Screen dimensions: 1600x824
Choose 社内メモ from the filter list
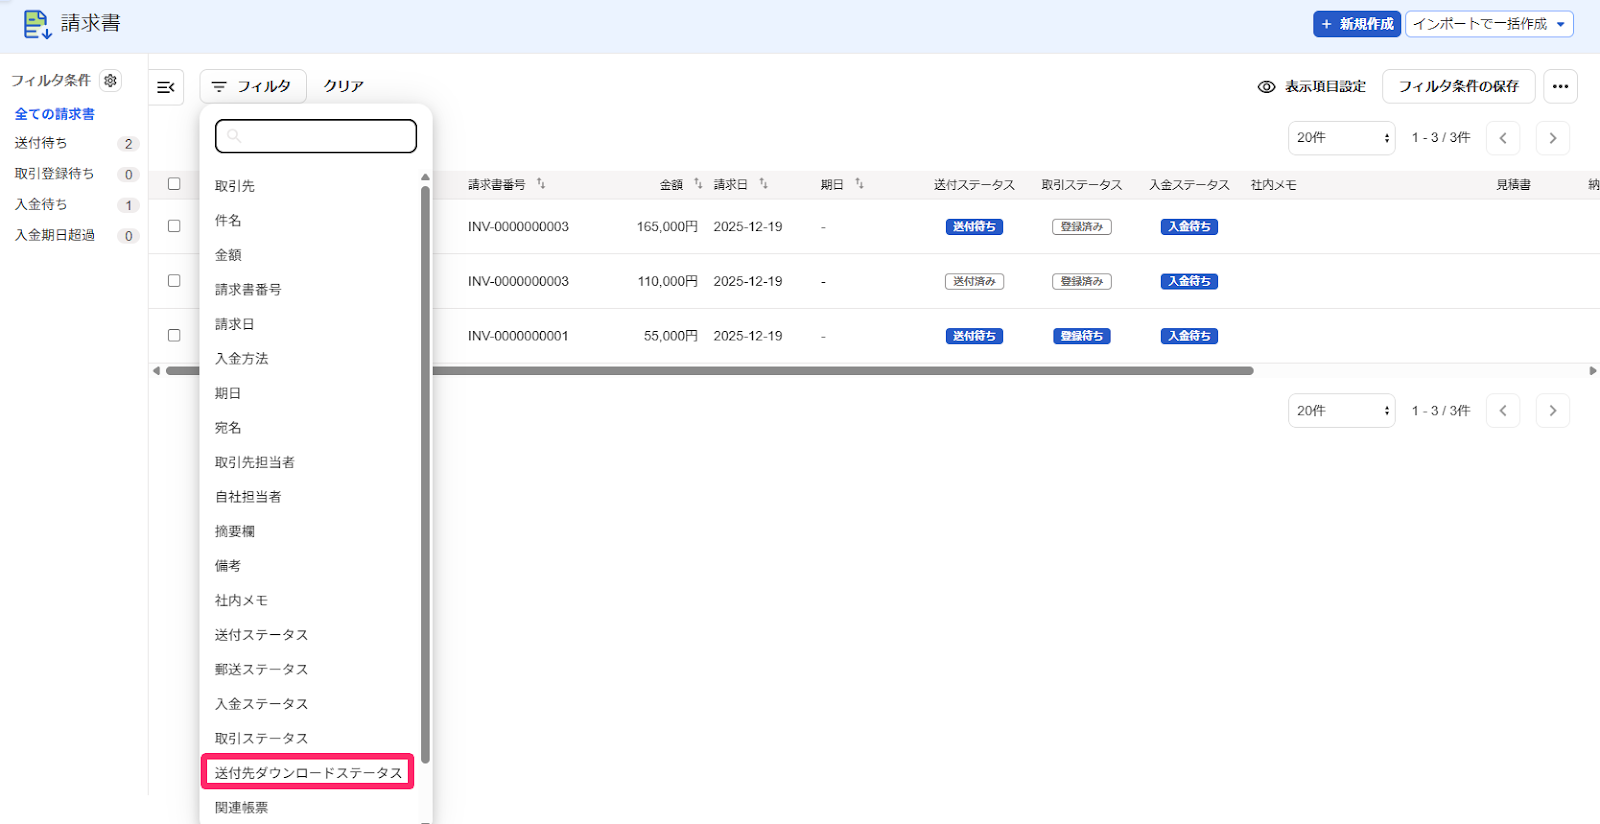pos(241,601)
